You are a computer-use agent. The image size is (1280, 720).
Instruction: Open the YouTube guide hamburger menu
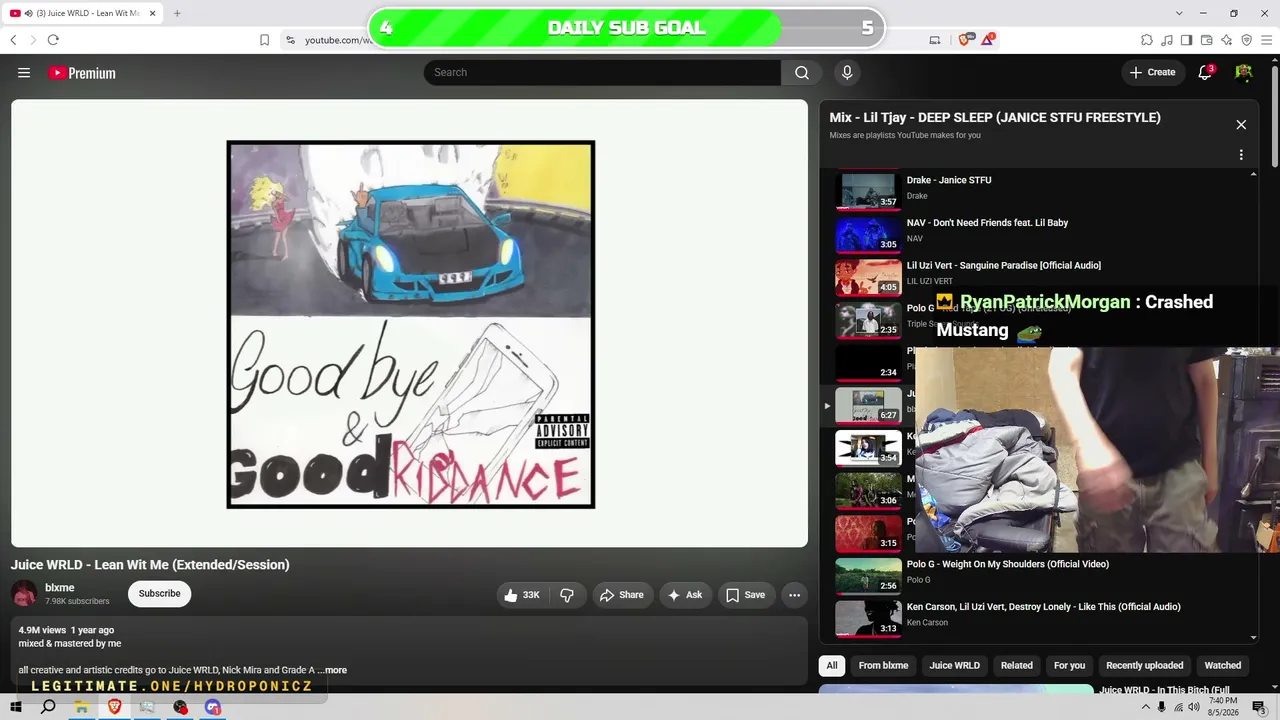[24, 73]
